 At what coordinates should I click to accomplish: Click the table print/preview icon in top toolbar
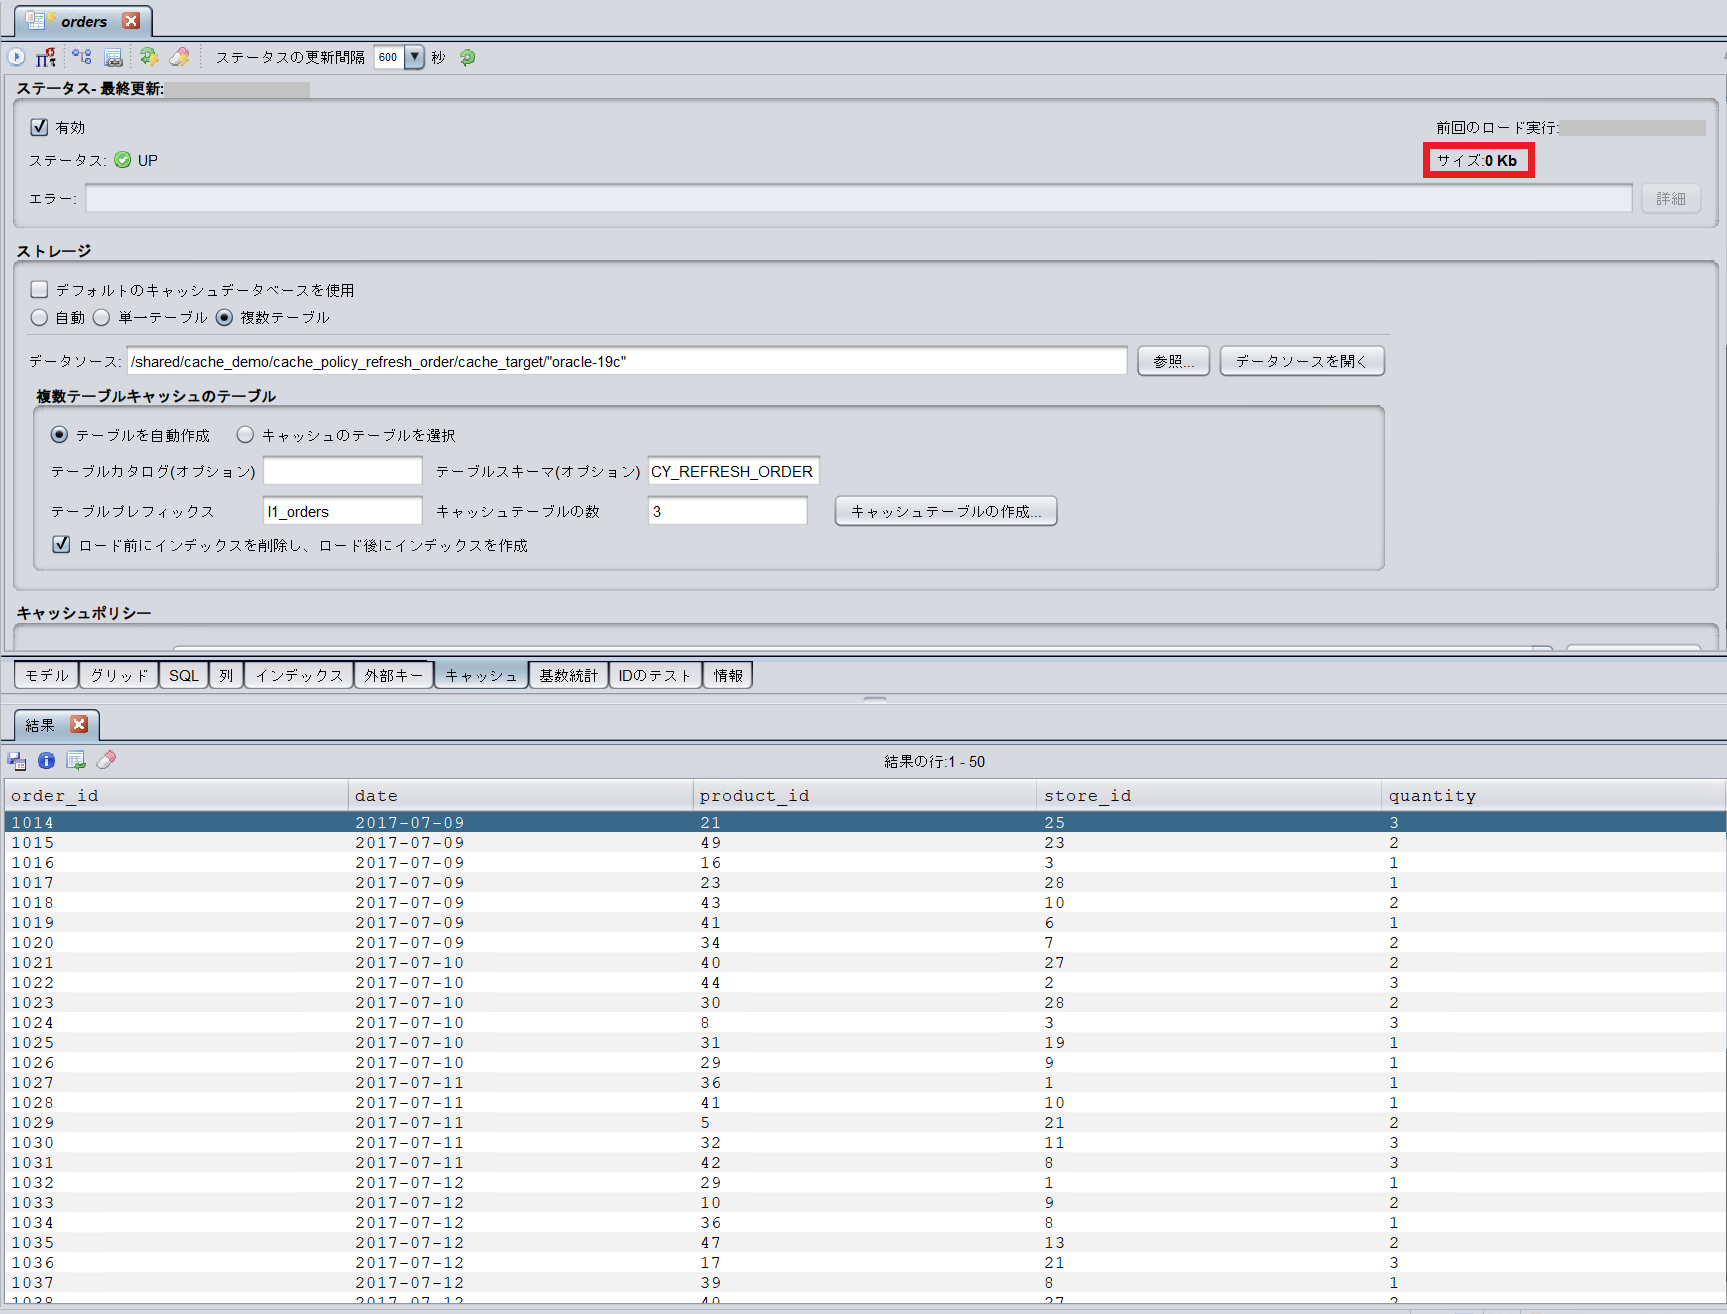pyautogui.click(x=113, y=57)
